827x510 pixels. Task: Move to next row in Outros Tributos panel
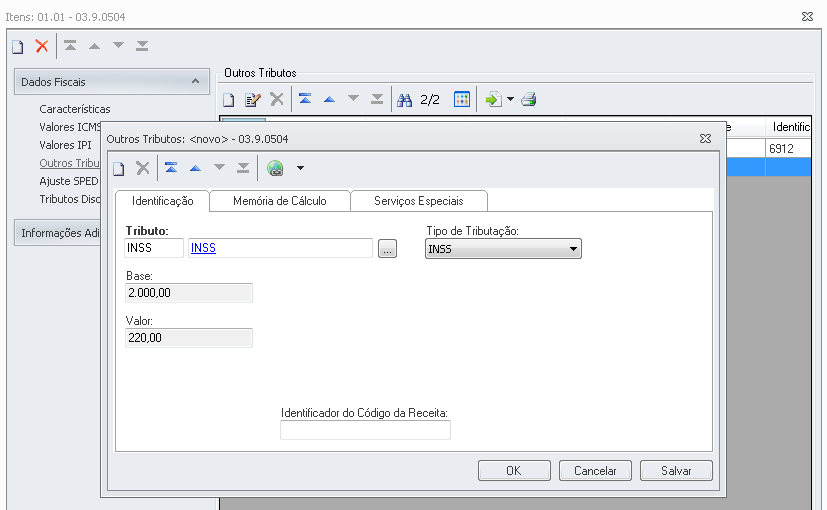click(353, 99)
